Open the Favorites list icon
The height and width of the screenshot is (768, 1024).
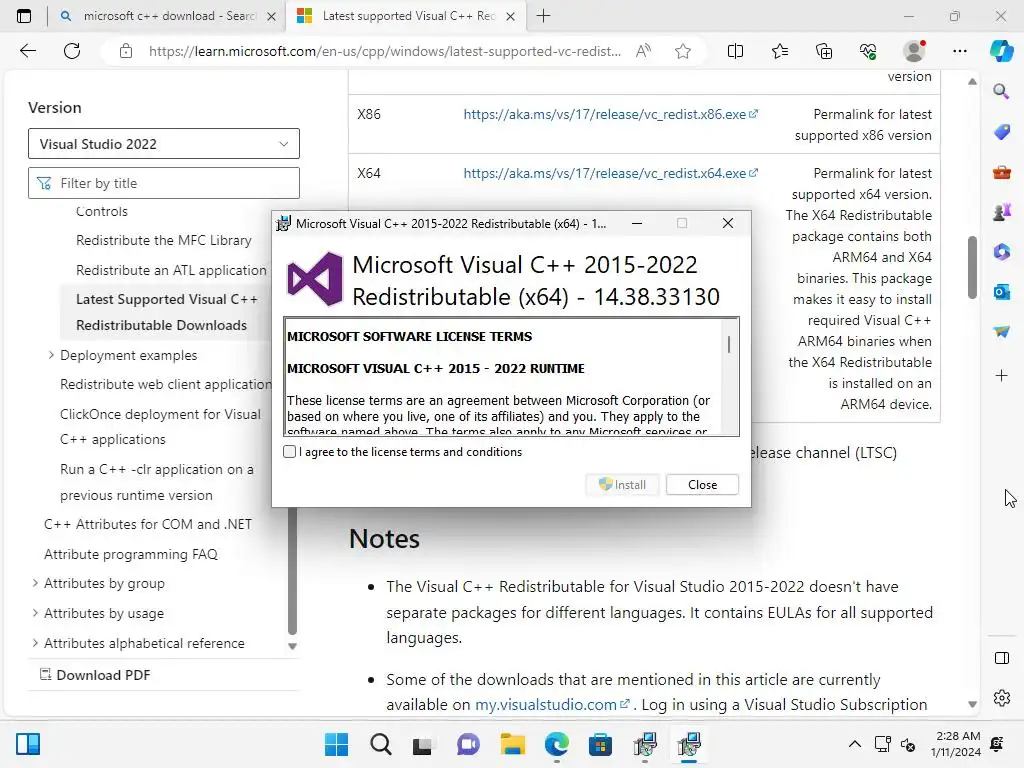(780, 51)
